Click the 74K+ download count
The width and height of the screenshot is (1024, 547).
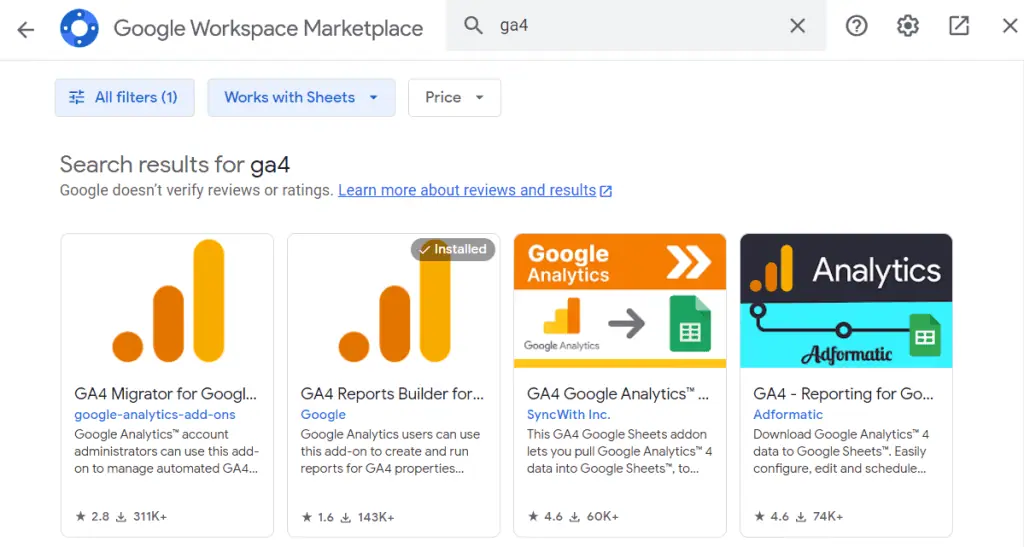coord(820,516)
